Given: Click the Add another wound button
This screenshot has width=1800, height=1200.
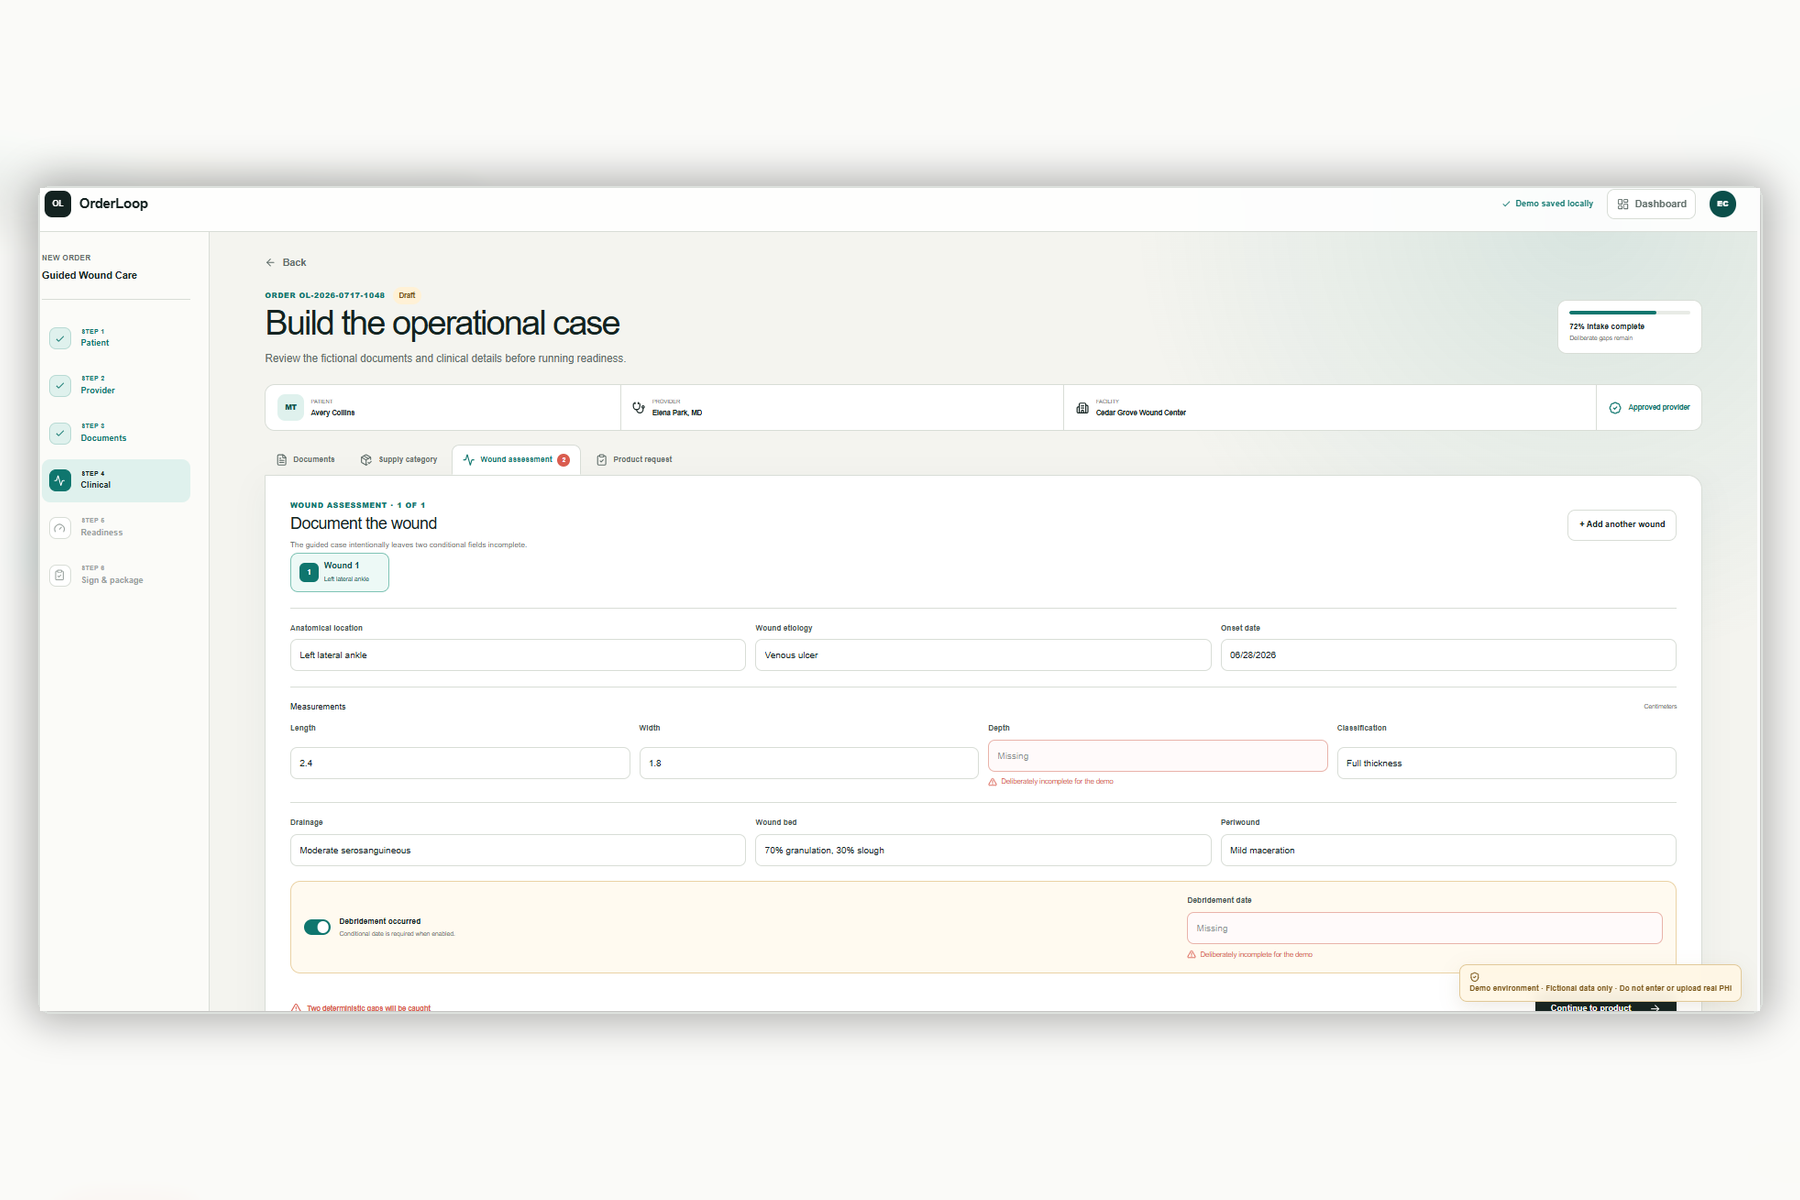Looking at the screenshot, I should pos(1621,525).
